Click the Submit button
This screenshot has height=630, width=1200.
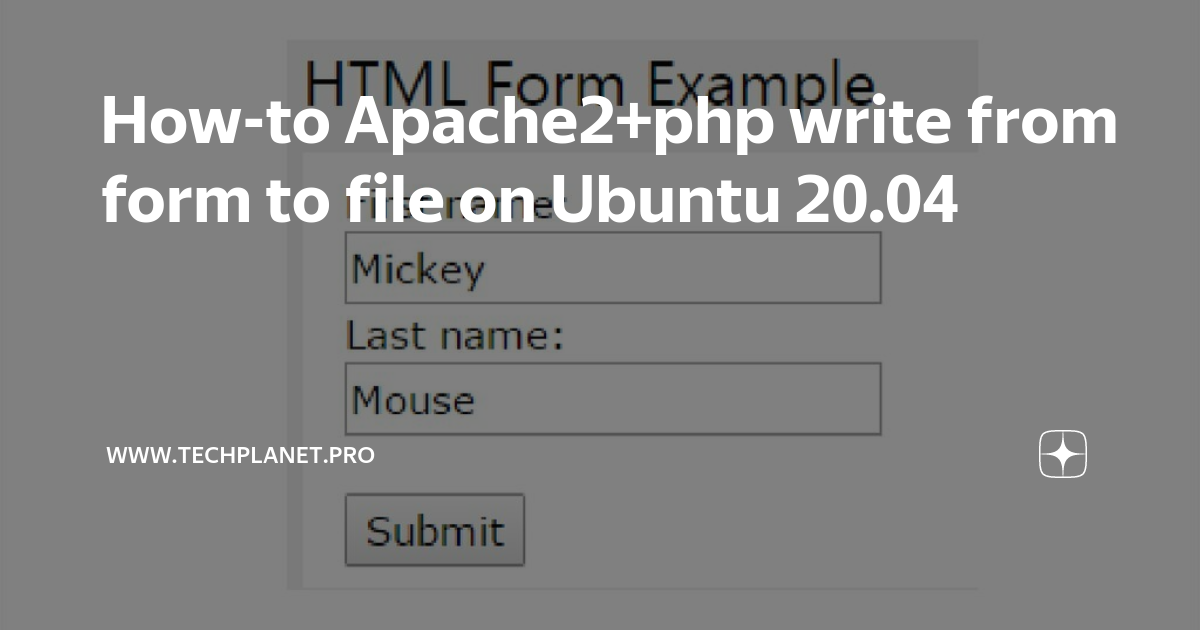pyautogui.click(x=435, y=530)
